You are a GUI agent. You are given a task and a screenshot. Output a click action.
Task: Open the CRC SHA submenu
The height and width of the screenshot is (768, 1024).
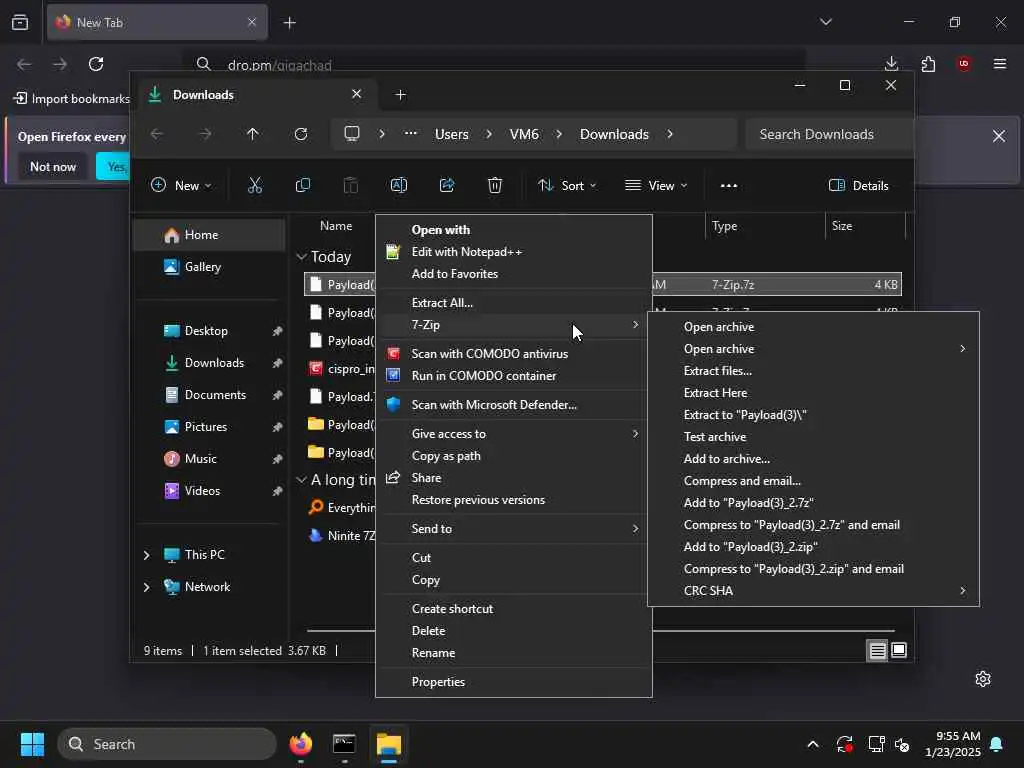813,591
